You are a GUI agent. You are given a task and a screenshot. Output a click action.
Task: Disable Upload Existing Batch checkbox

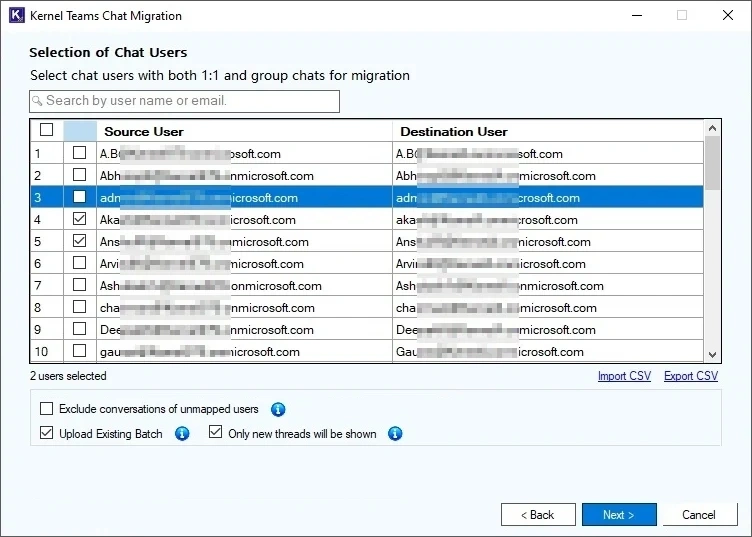[47, 433]
